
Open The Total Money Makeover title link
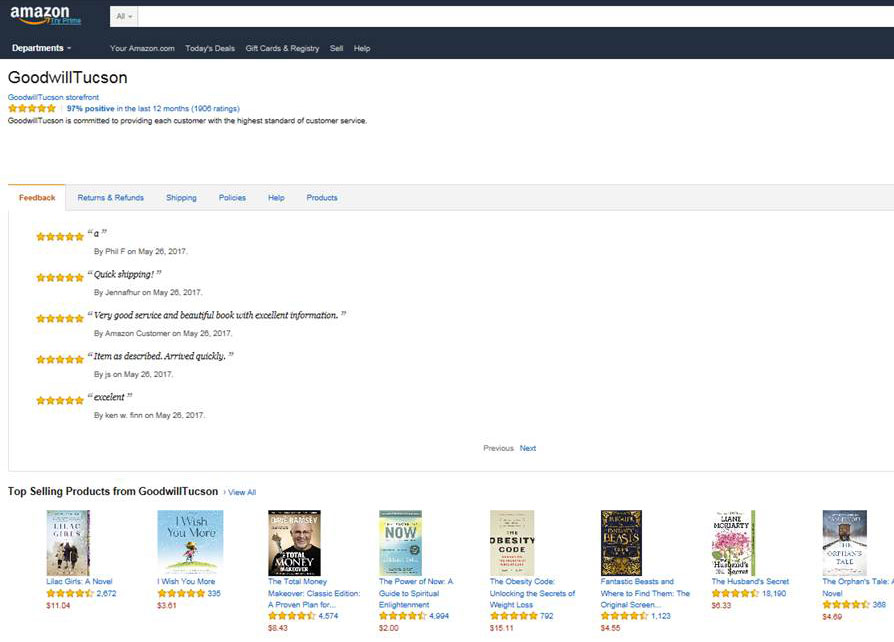tap(314, 593)
